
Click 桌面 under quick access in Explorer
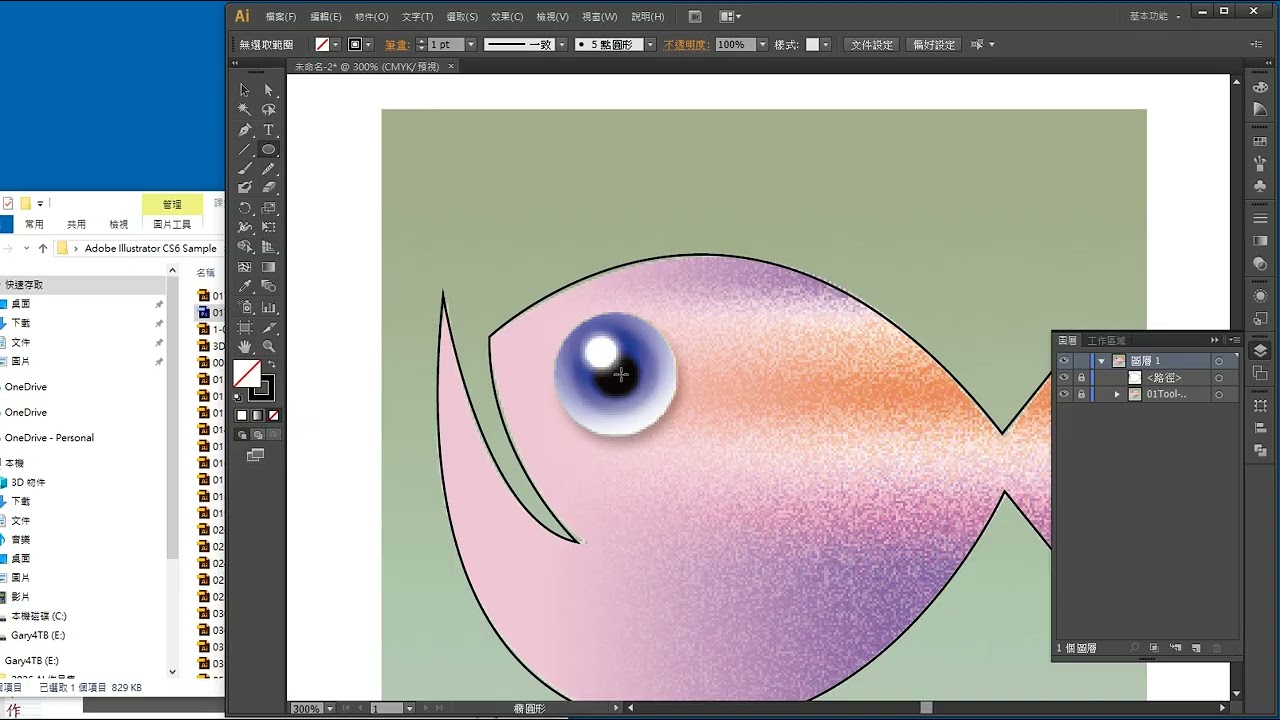[21, 303]
